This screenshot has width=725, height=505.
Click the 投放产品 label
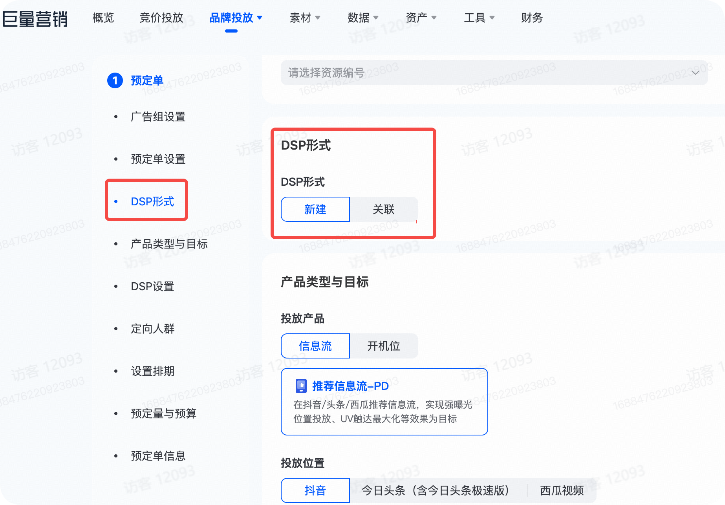[x=302, y=318]
